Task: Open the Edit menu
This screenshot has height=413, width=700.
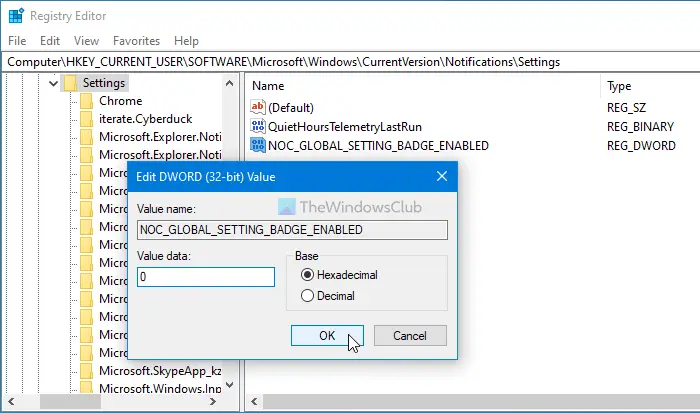Action: [50, 41]
